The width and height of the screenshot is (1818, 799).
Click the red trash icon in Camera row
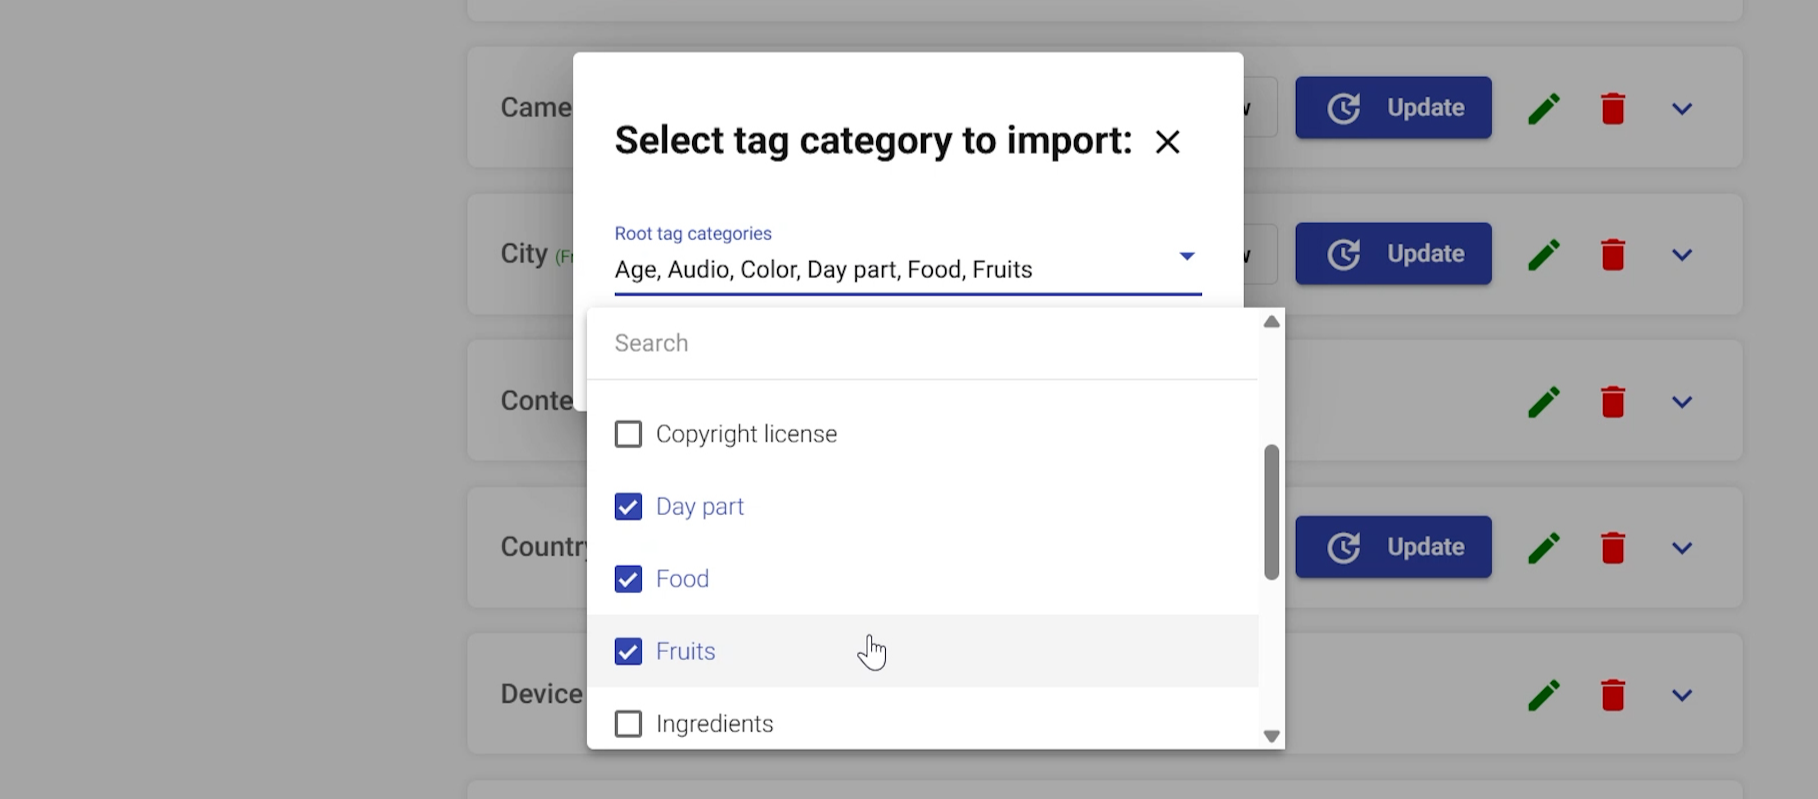point(1612,108)
